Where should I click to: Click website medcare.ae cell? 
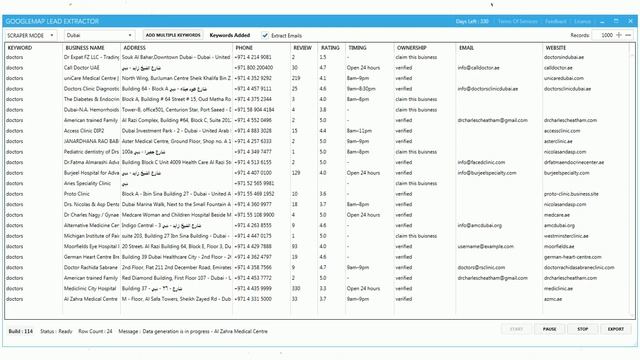click(x=556, y=215)
